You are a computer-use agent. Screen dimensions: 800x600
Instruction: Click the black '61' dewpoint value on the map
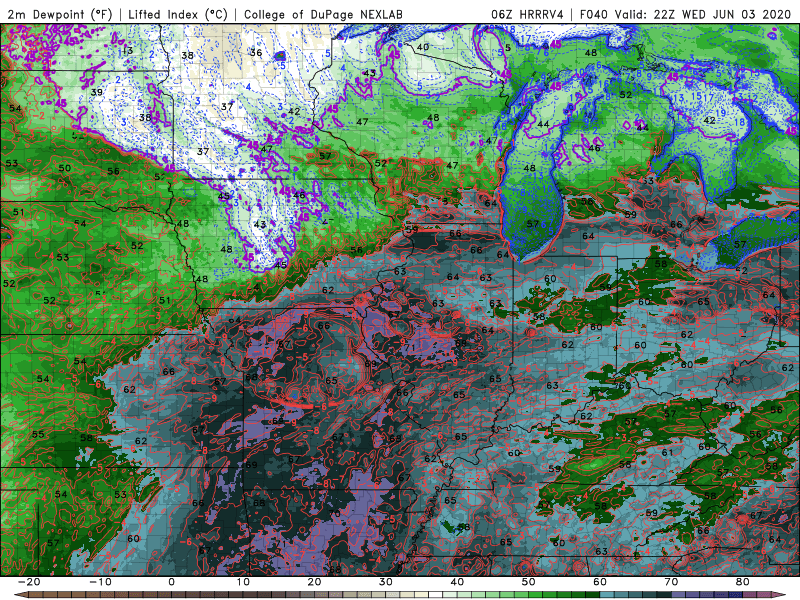(x=667, y=453)
